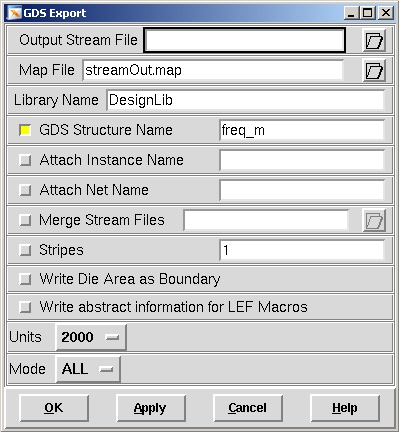The height and width of the screenshot is (432, 399).
Task: Enable the Stripes checkbox
Action: click(25, 250)
